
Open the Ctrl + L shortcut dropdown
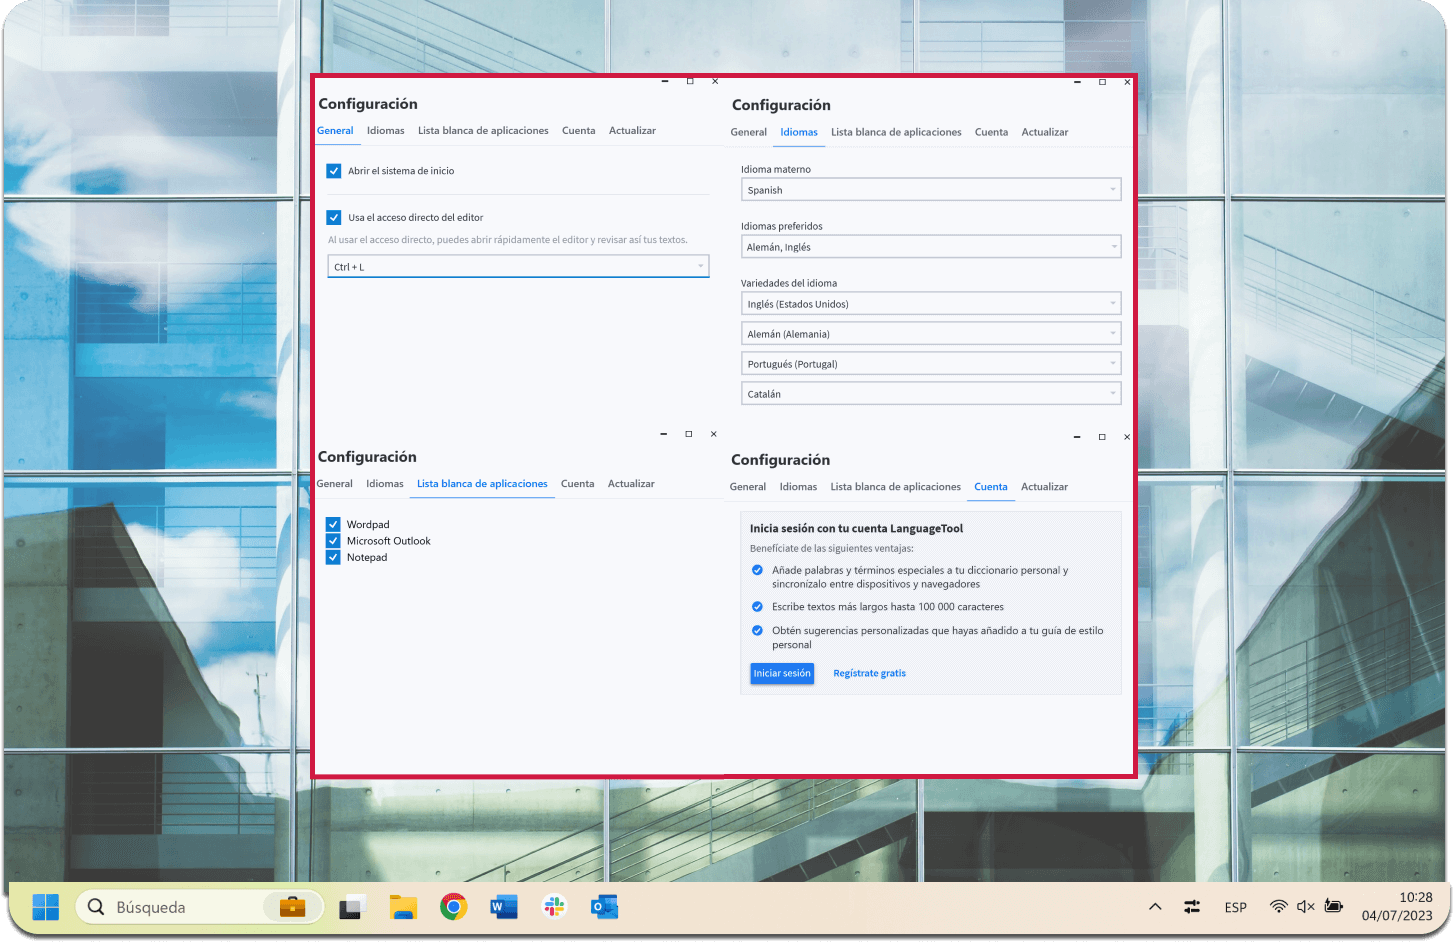518,267
